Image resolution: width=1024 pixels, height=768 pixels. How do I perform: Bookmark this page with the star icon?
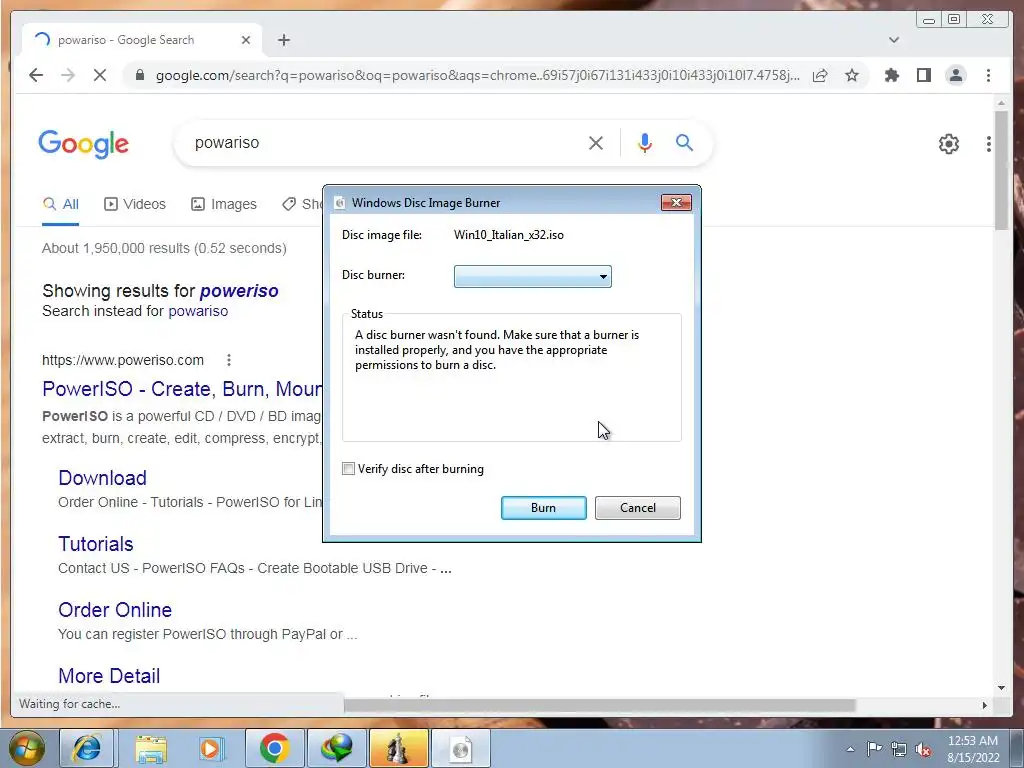tap(852, 75)
